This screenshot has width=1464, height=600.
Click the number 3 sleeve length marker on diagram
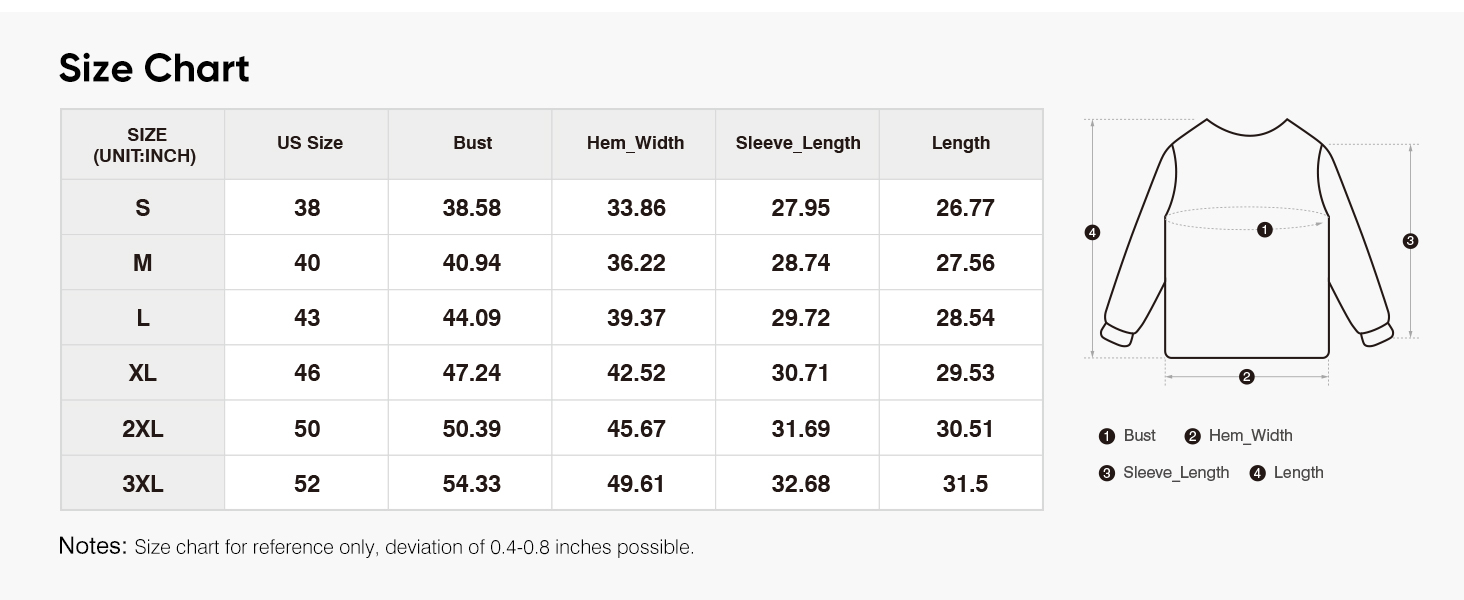pyautogui.click(x=1410, y=241)
